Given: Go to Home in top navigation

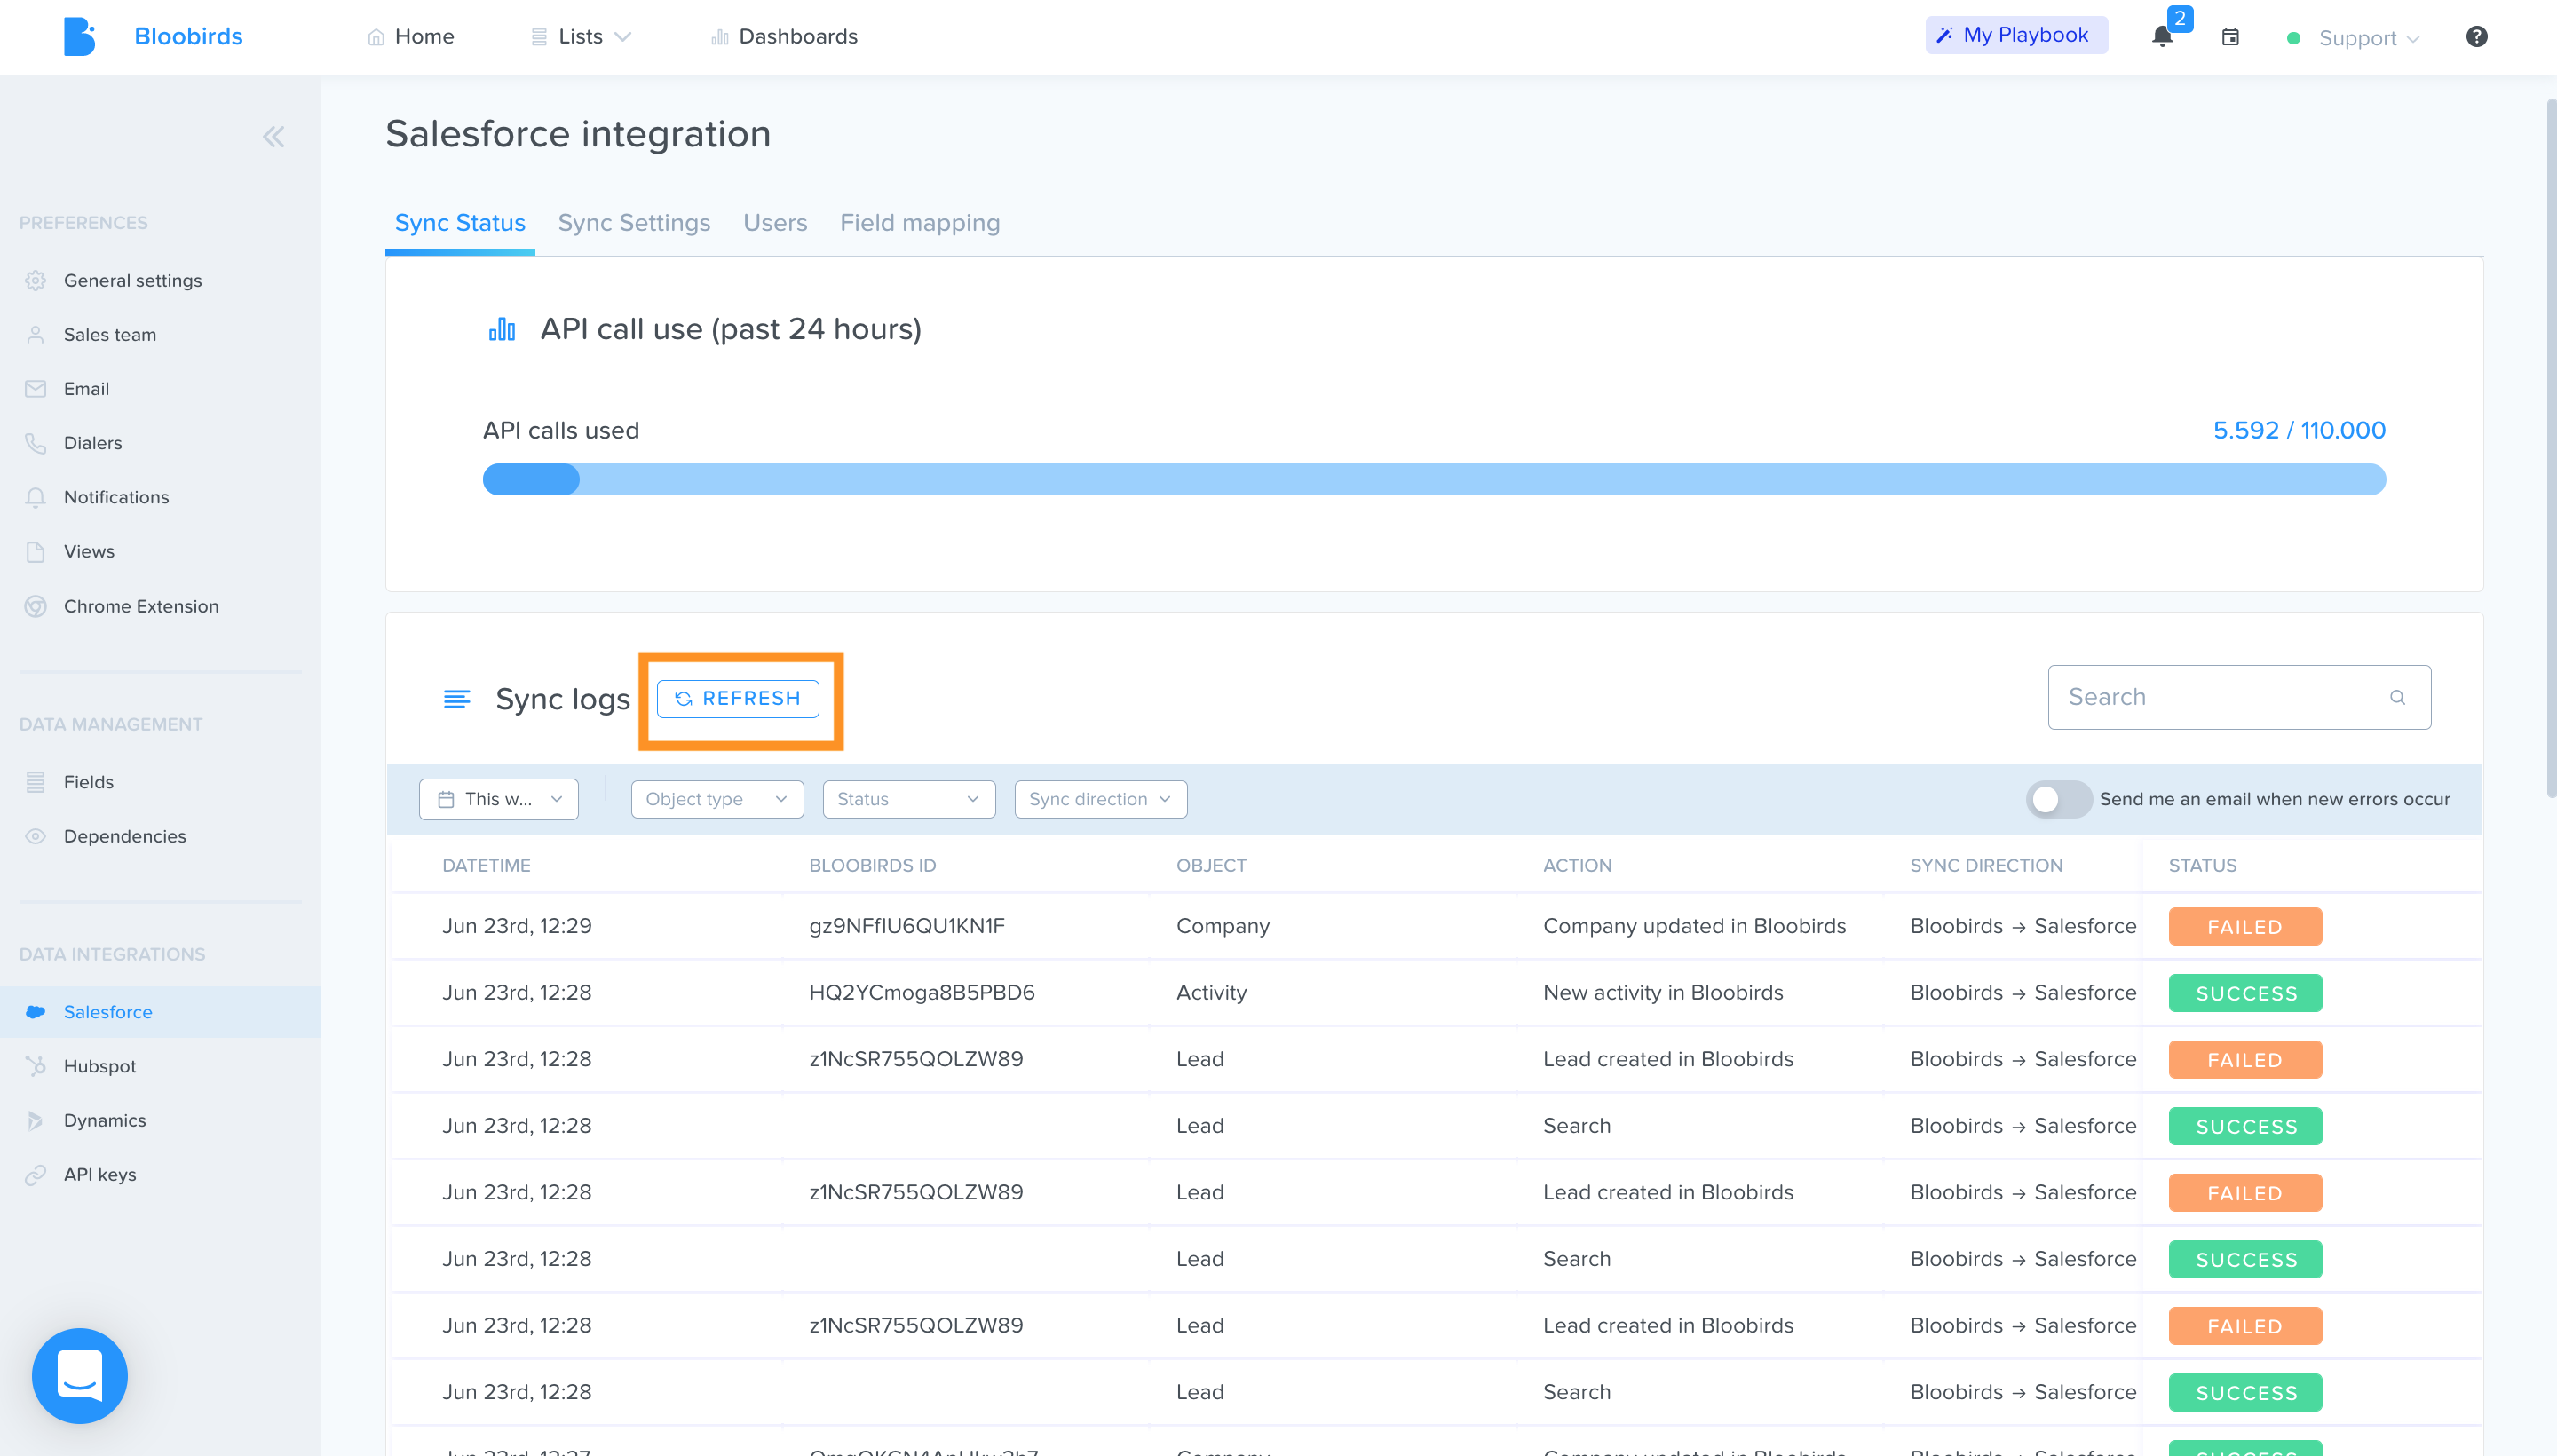Looking at the screenshot, I should (411, 37).
